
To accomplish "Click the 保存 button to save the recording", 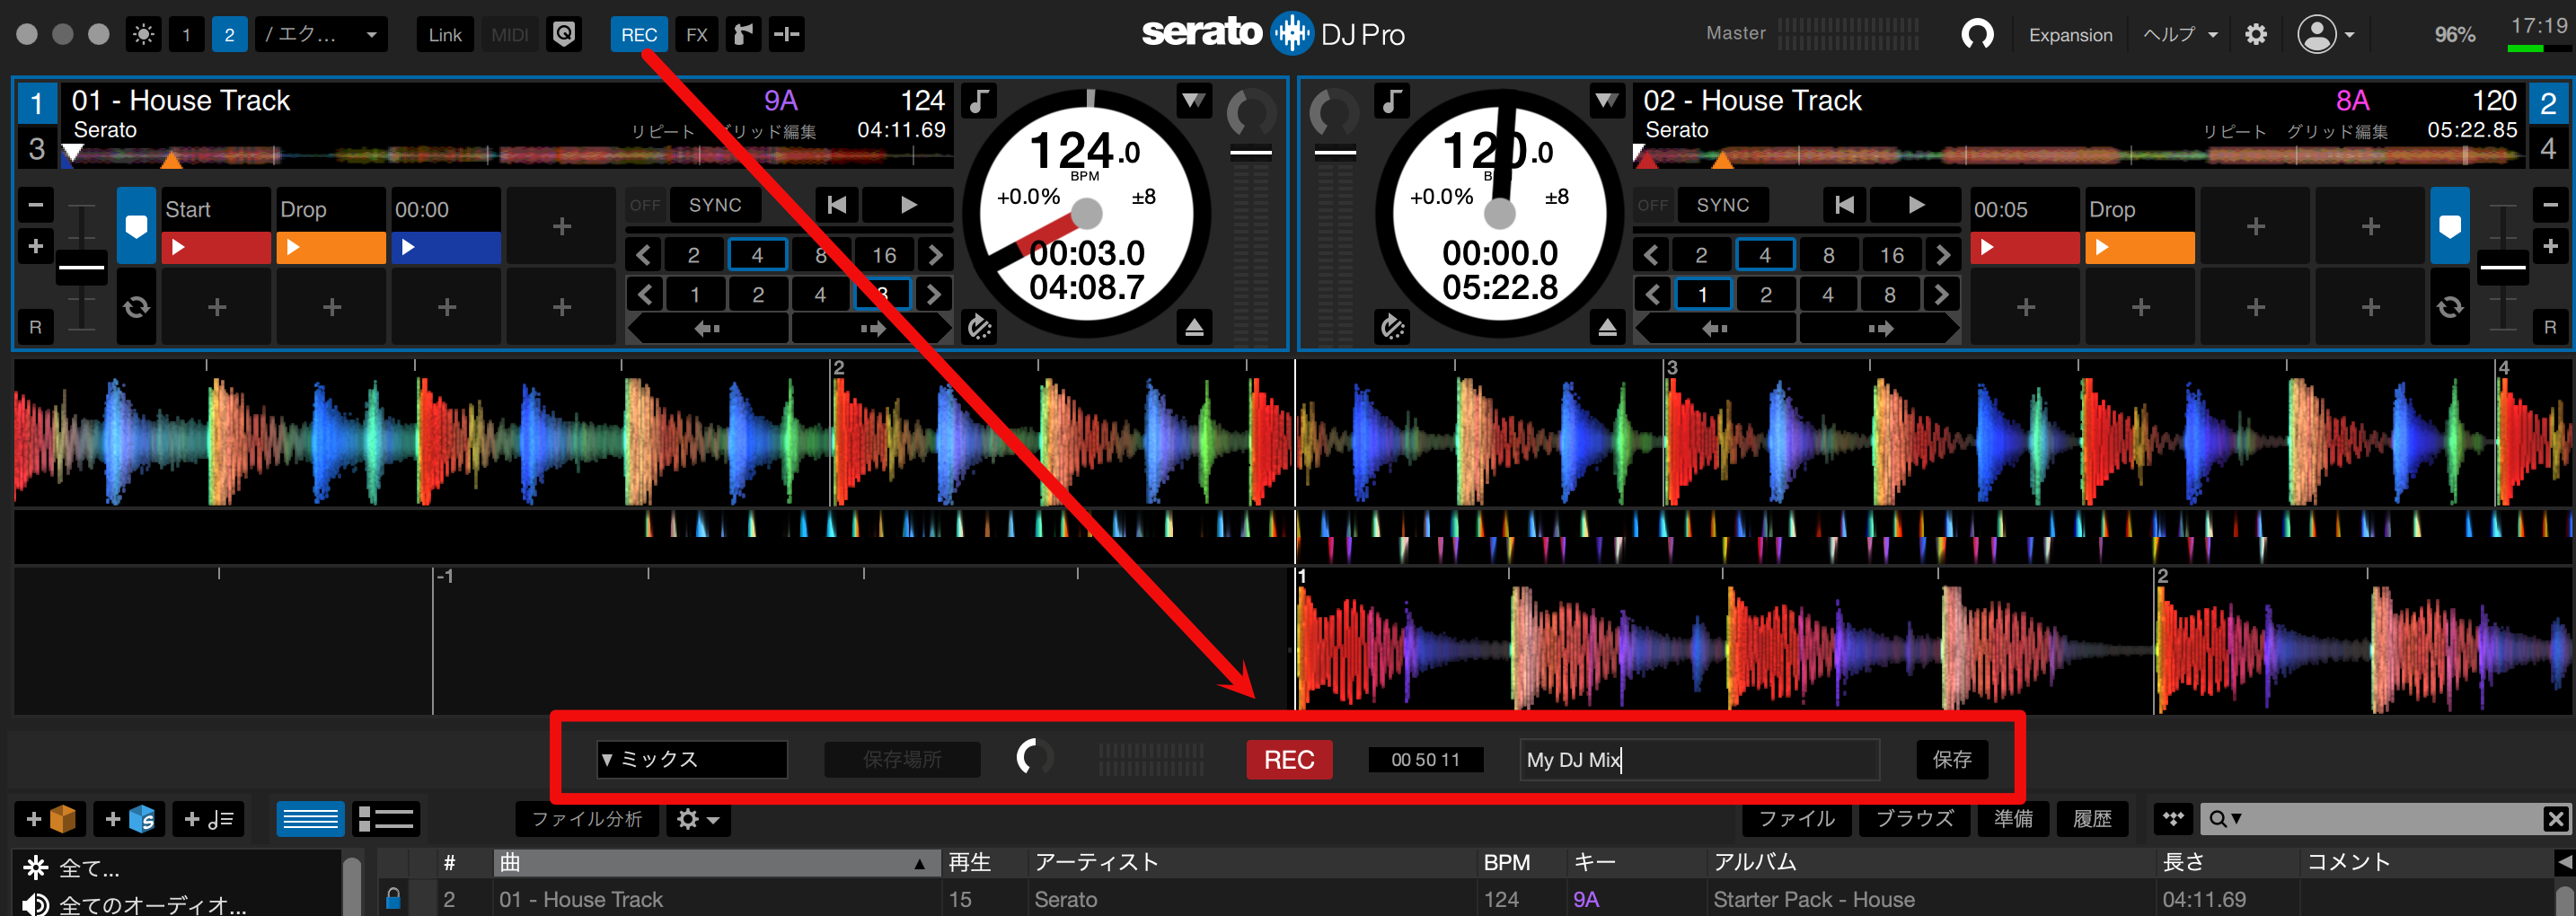I will click(x=1951, y=759).
